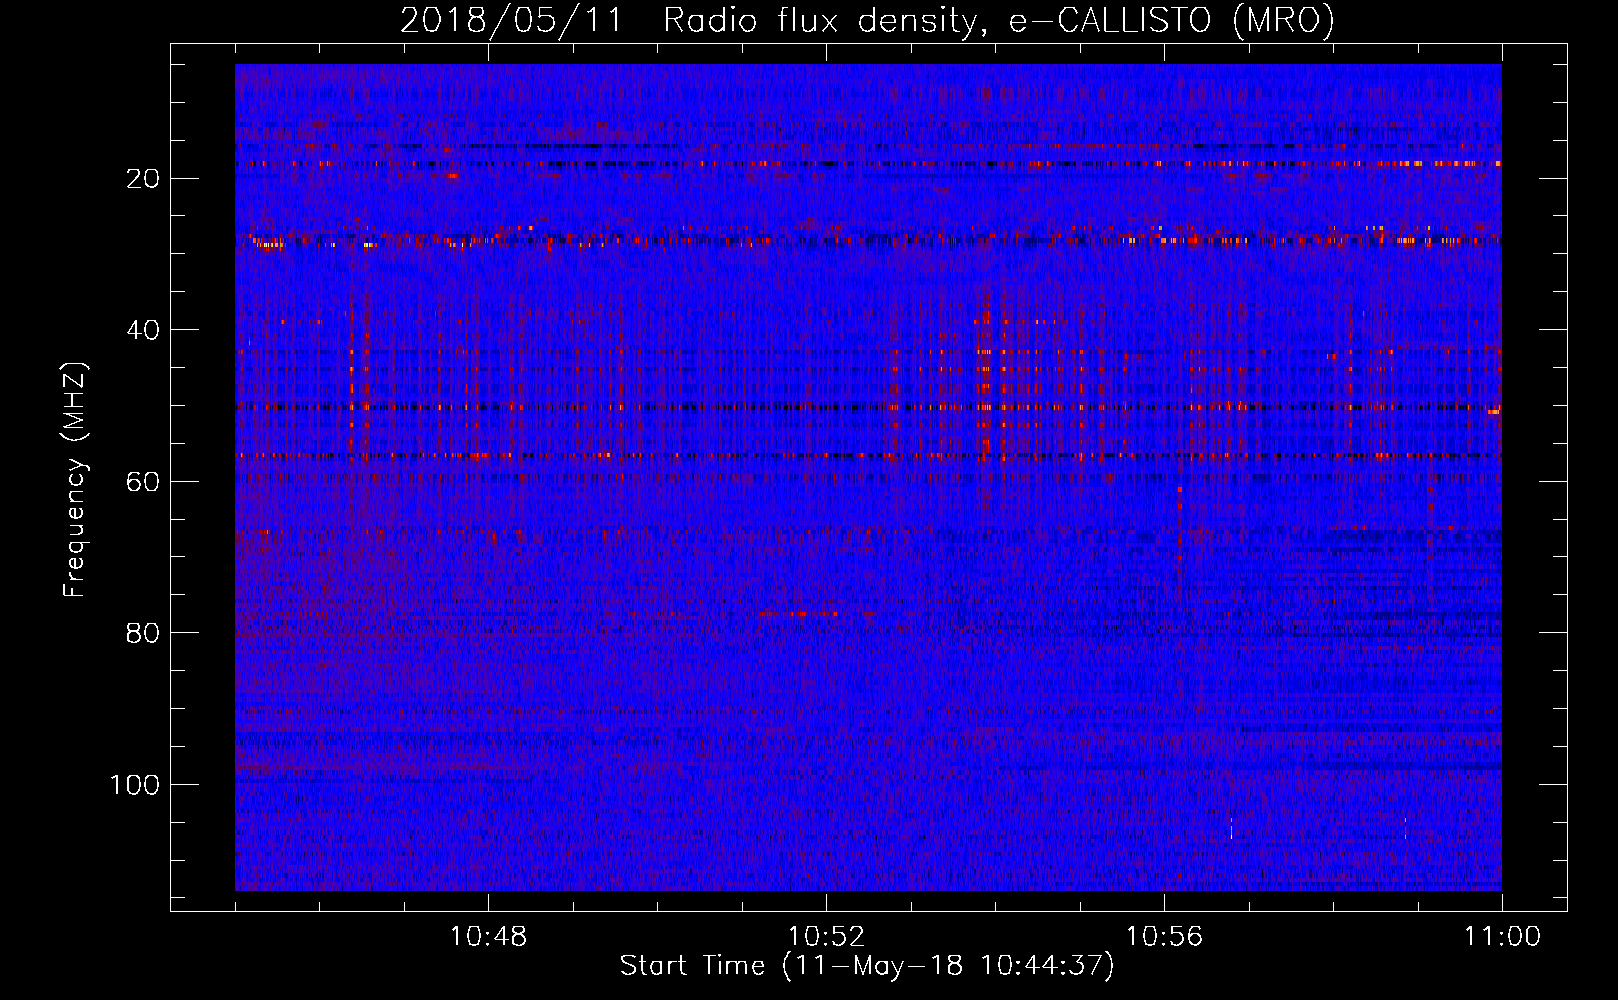Click the 100 MHz frequency tick label
This screenshot has height=1000, width=1618.
click(x=135, y=785)
